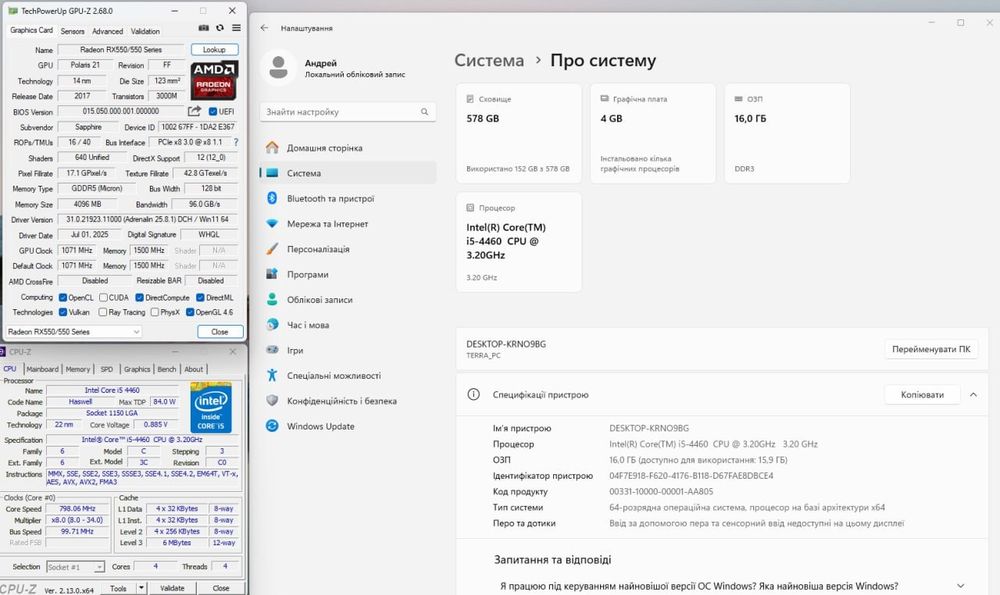
Task: Expand the newest Windows version question
Action: click(960, 585)
